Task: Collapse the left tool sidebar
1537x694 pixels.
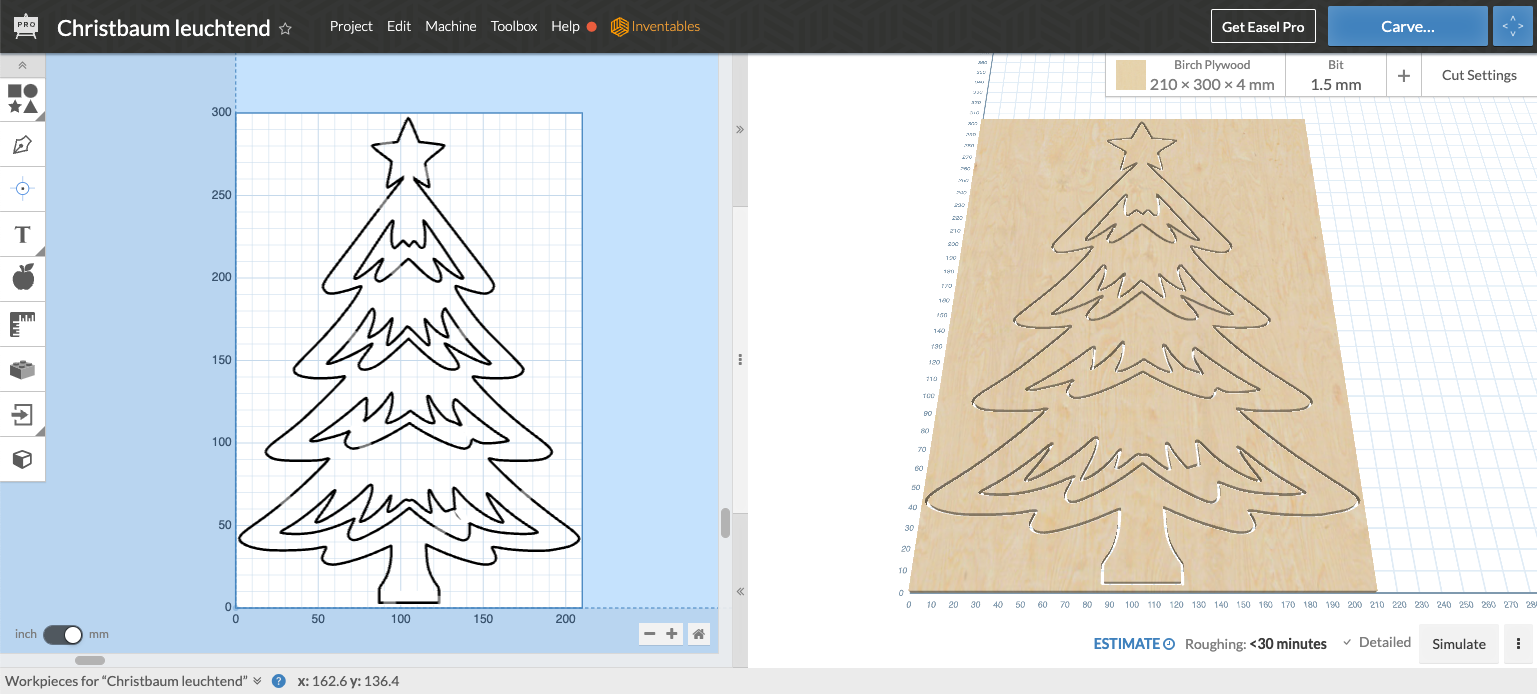Action: click(22, 66)
